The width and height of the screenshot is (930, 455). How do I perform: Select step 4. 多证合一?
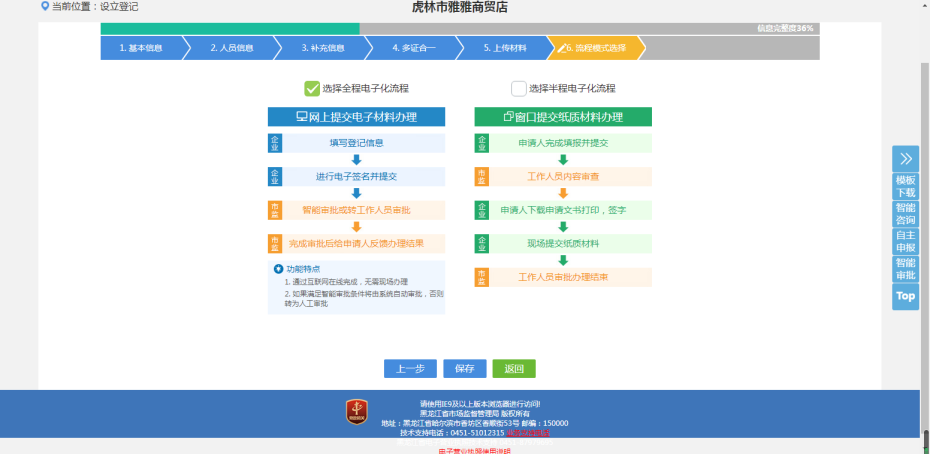tap(413, 48)
